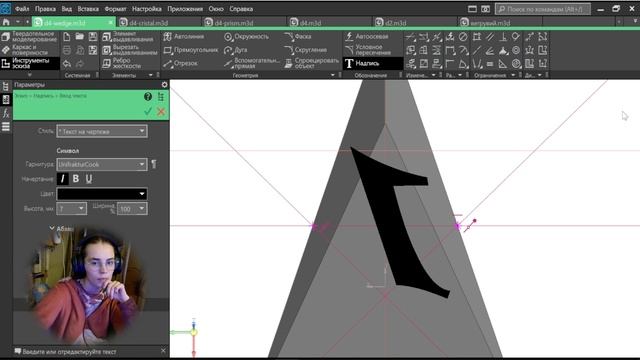The width and height of the screenshot is (640, 360).
Task: Switch to the d2.m3d tab
Action: pyautogui.click(x=414, y=23)
